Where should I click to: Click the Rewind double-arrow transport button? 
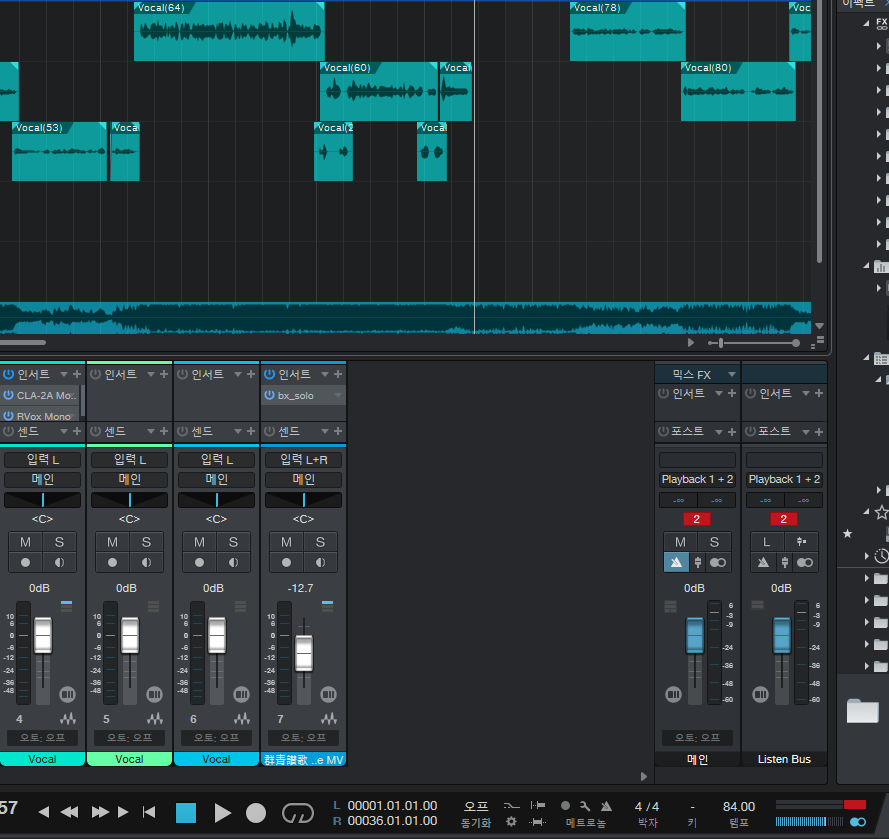tap(69, 812)
